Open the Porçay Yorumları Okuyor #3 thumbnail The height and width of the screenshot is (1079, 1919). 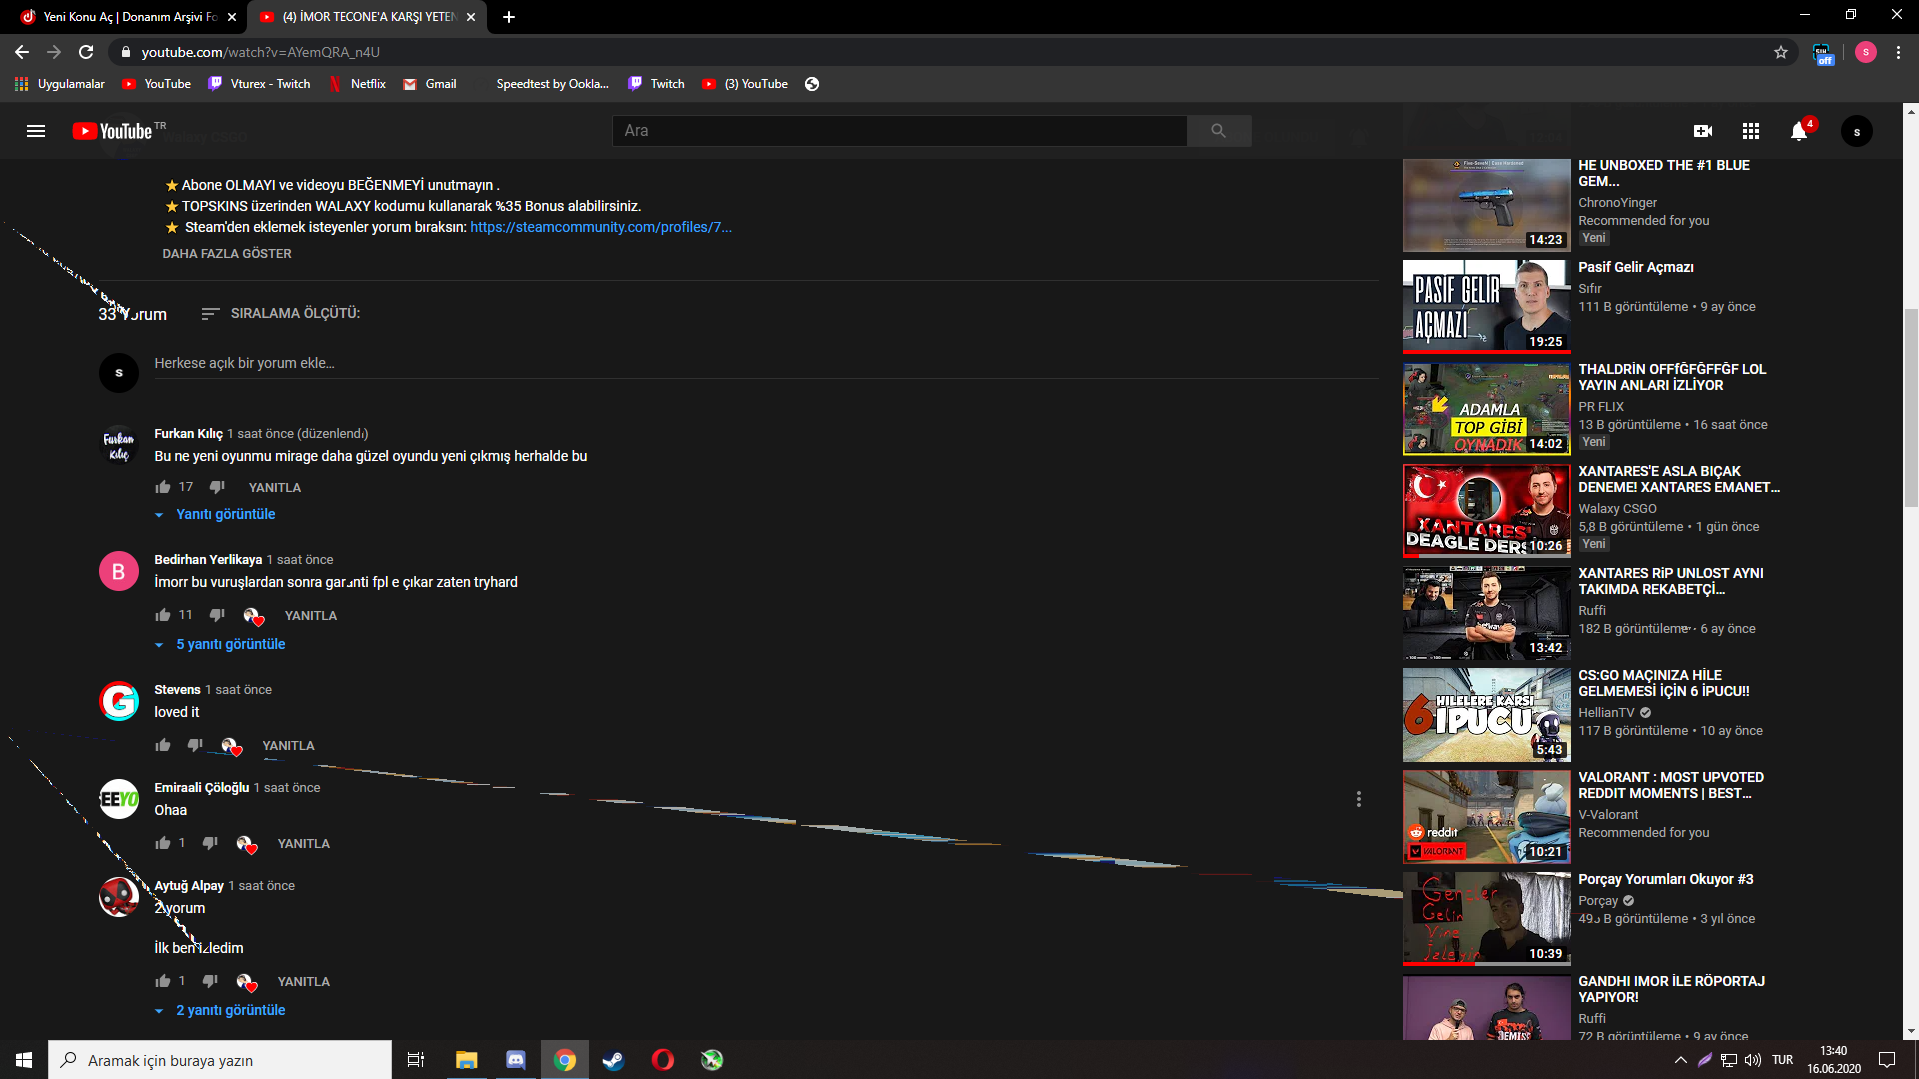point(1486,919)
